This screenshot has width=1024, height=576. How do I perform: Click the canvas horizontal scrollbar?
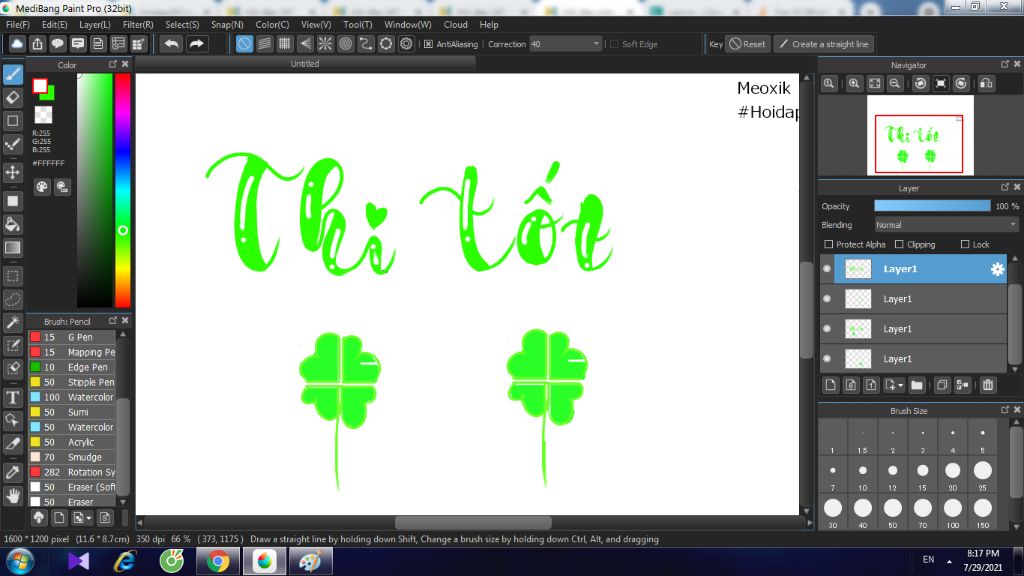473,522
